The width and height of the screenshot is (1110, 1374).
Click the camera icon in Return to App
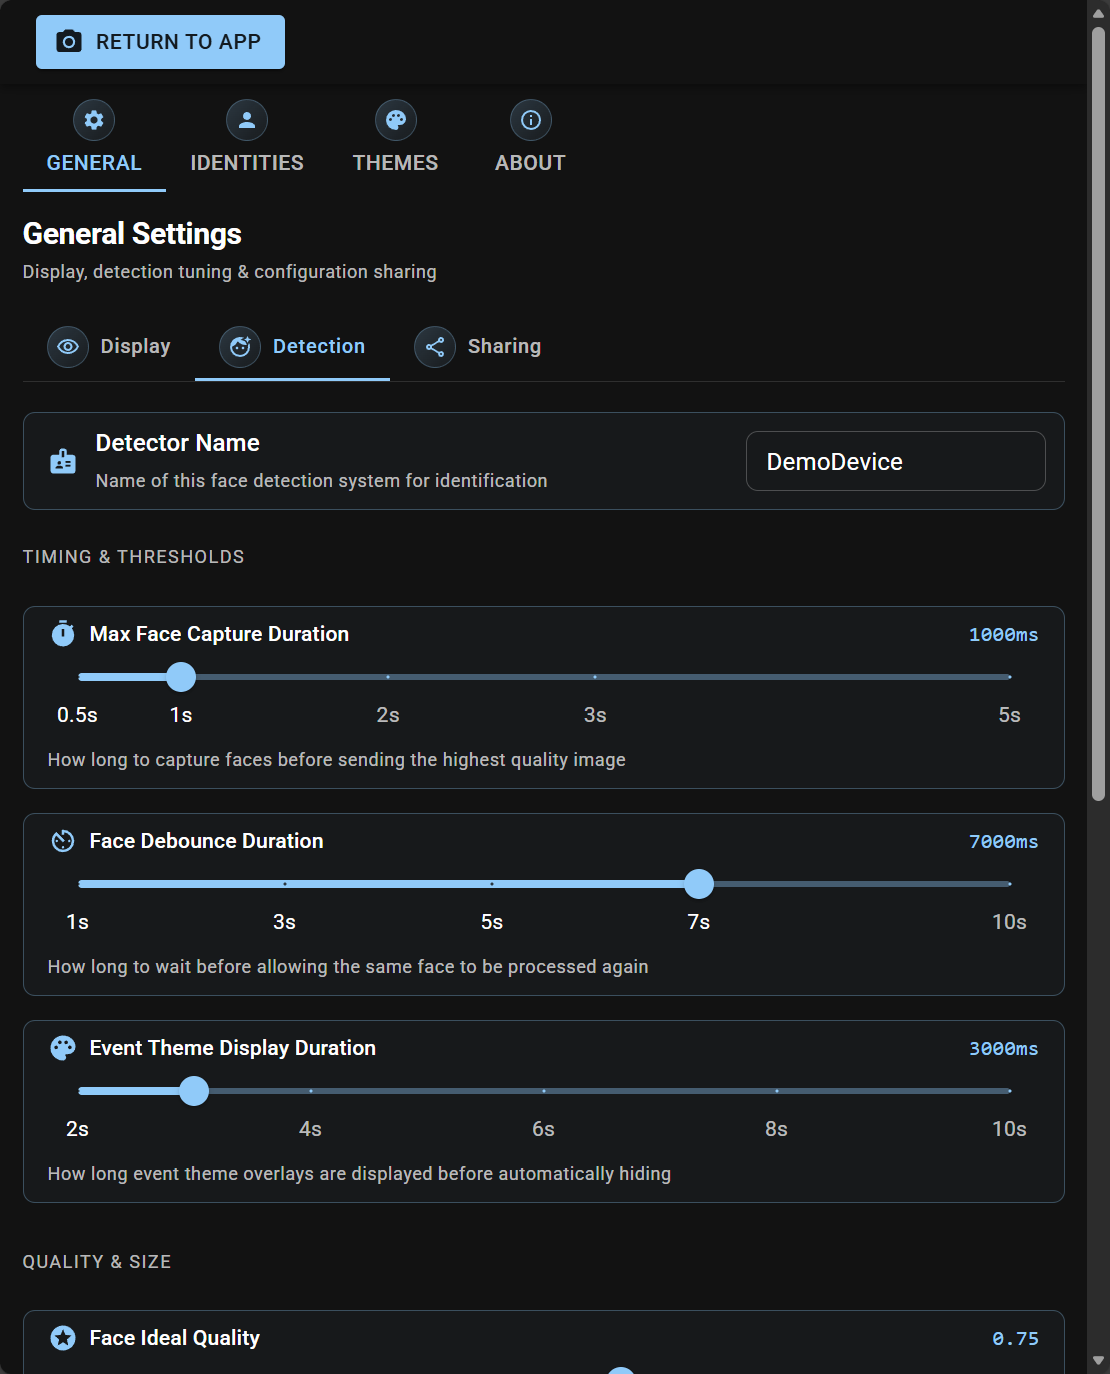(x=66, y=42)
